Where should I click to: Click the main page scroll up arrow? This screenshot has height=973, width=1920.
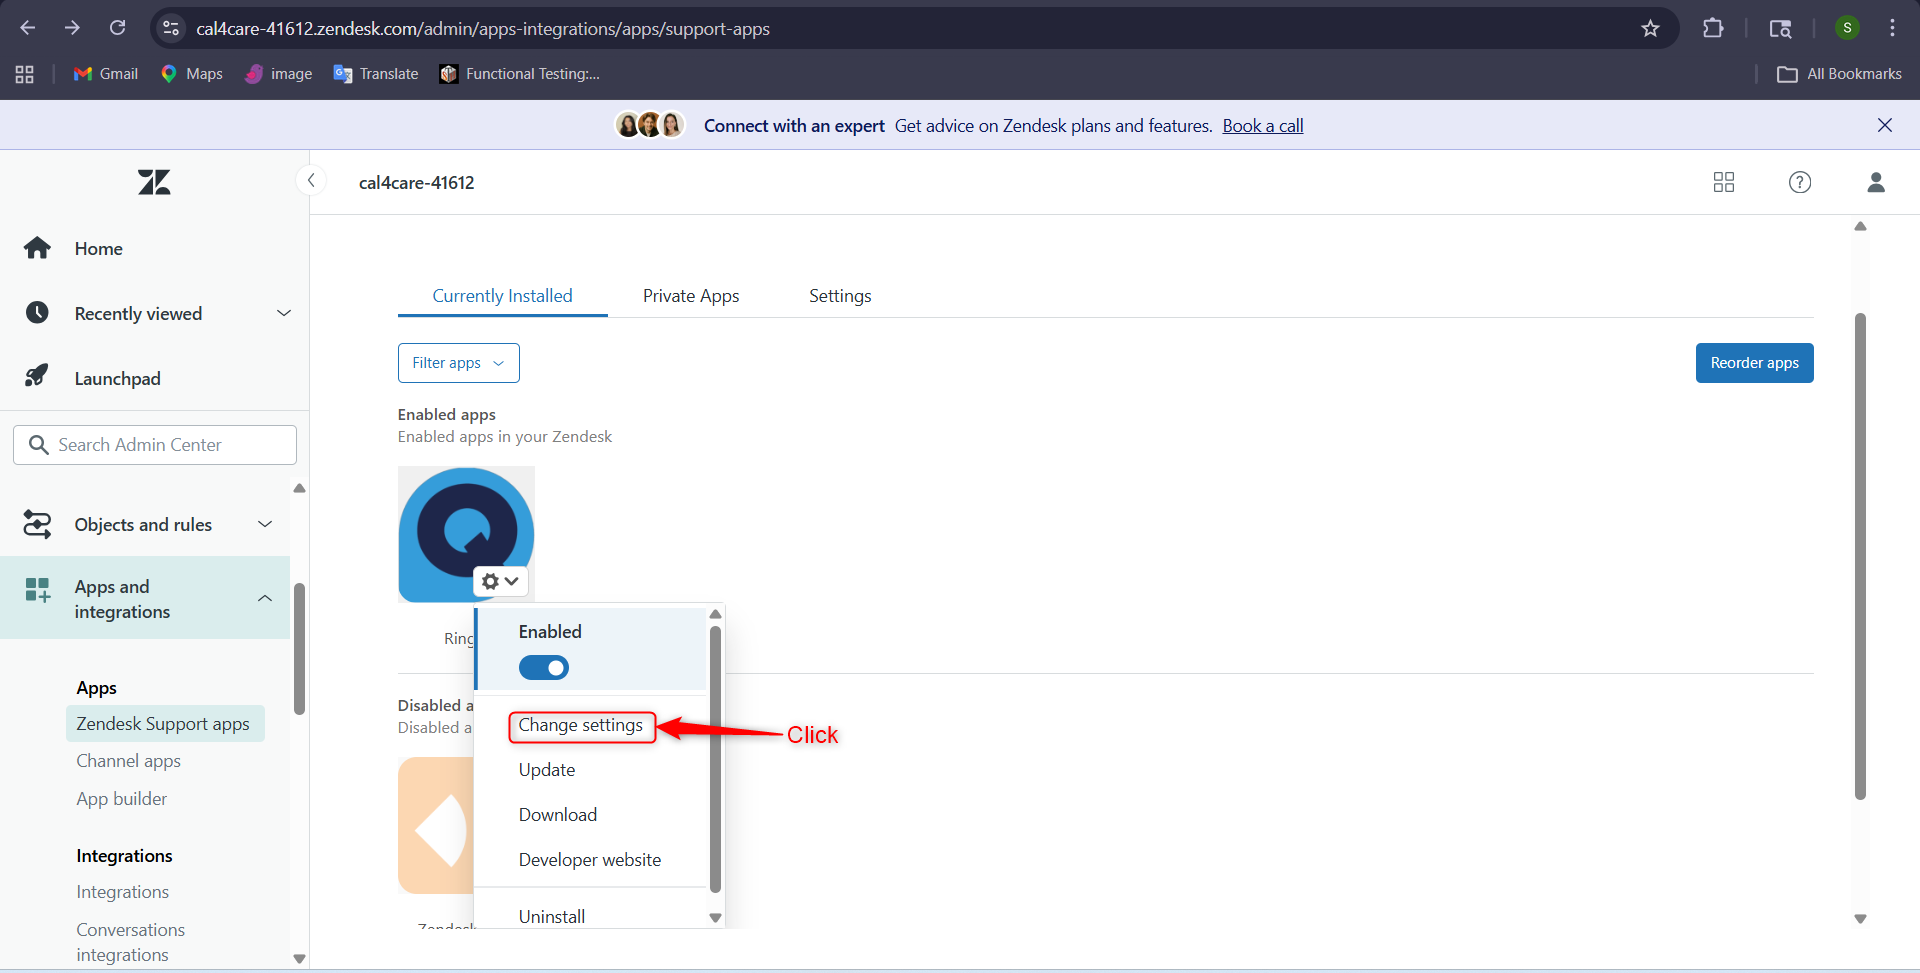[1860, 226]
